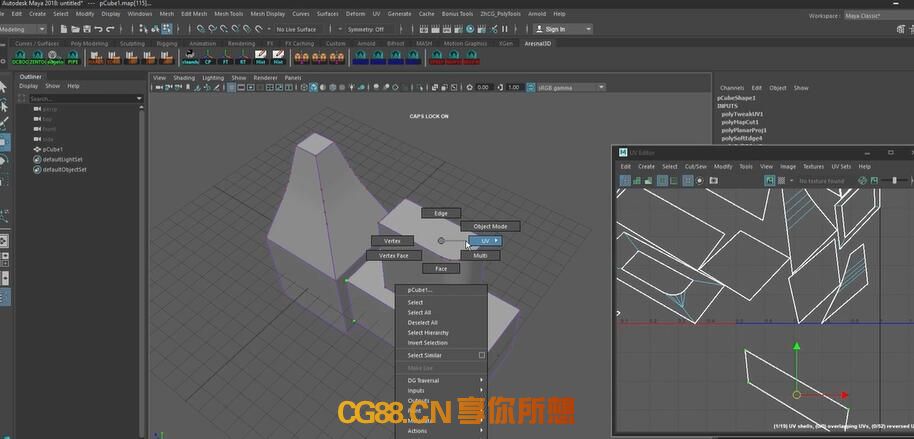Select polyPlanarProj1 in channel box inputs
This screenshot has width=914, height=439.
(744, 130)
